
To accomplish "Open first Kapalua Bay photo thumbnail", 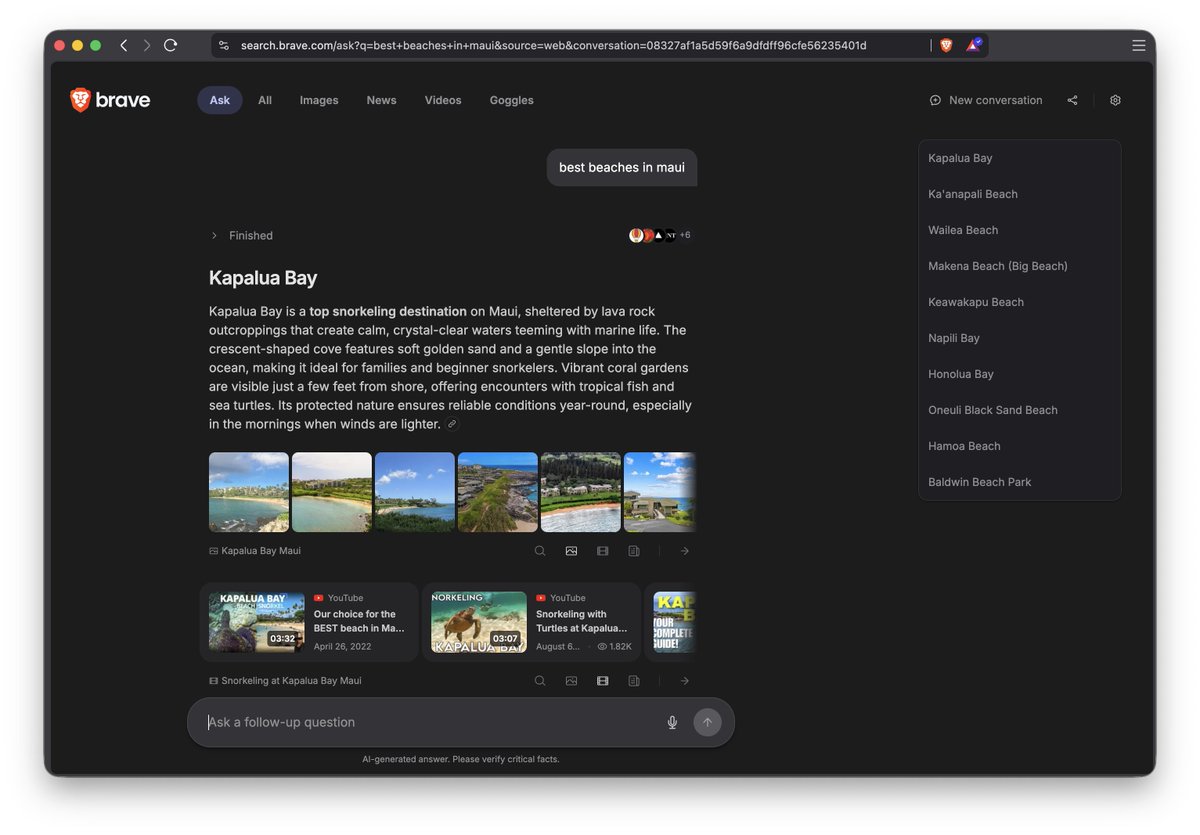I will [x=249, y=492].
